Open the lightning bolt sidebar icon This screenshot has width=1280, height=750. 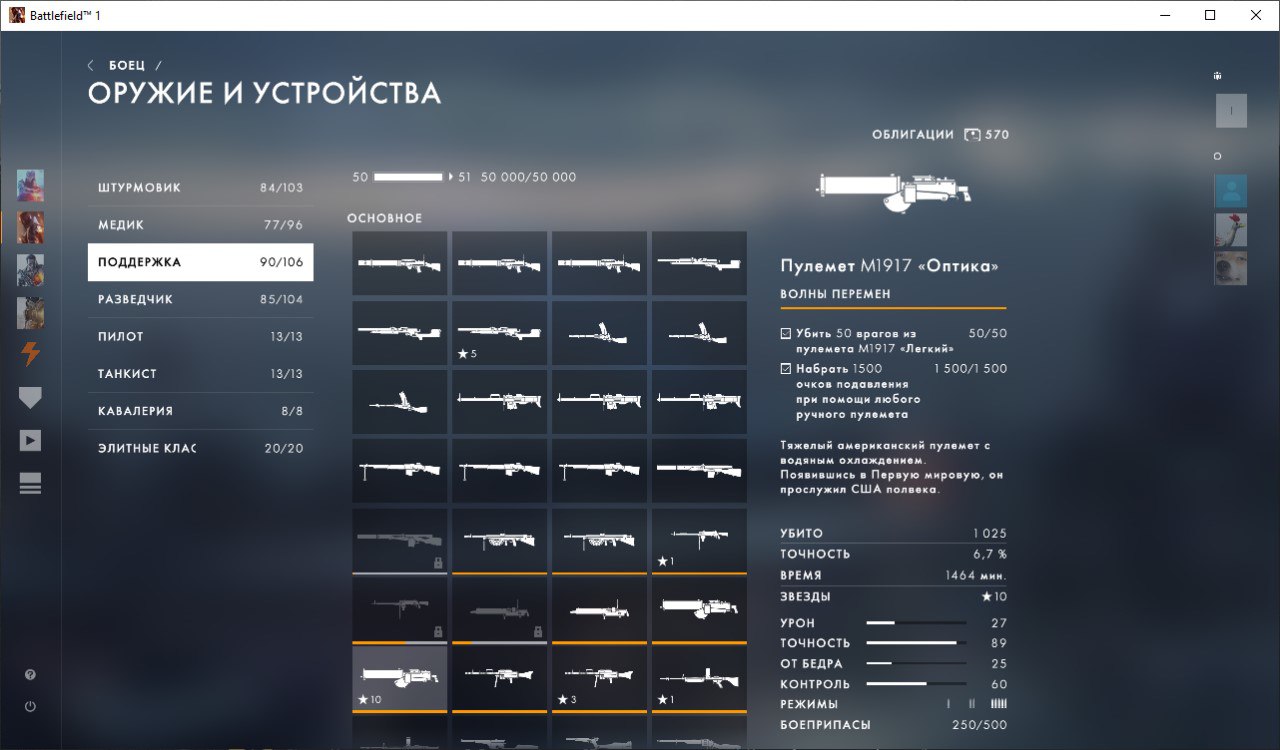point(30,354)
